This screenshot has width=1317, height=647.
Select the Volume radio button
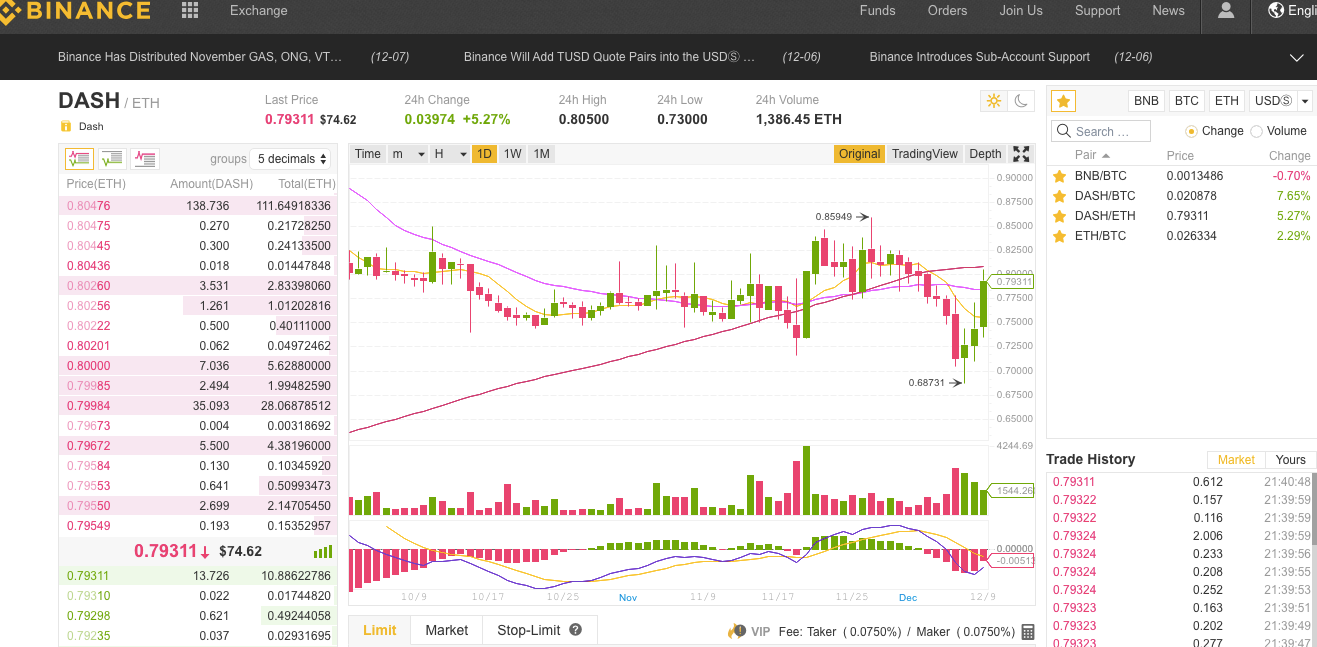tap(1254, 131)
